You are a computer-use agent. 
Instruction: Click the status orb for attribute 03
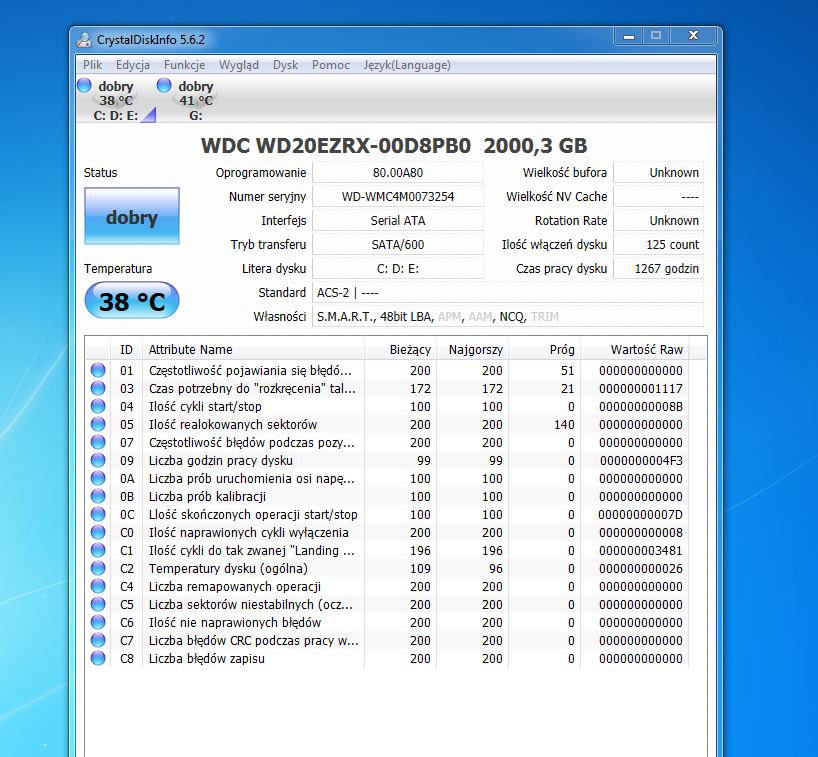(x=98, y=388)
